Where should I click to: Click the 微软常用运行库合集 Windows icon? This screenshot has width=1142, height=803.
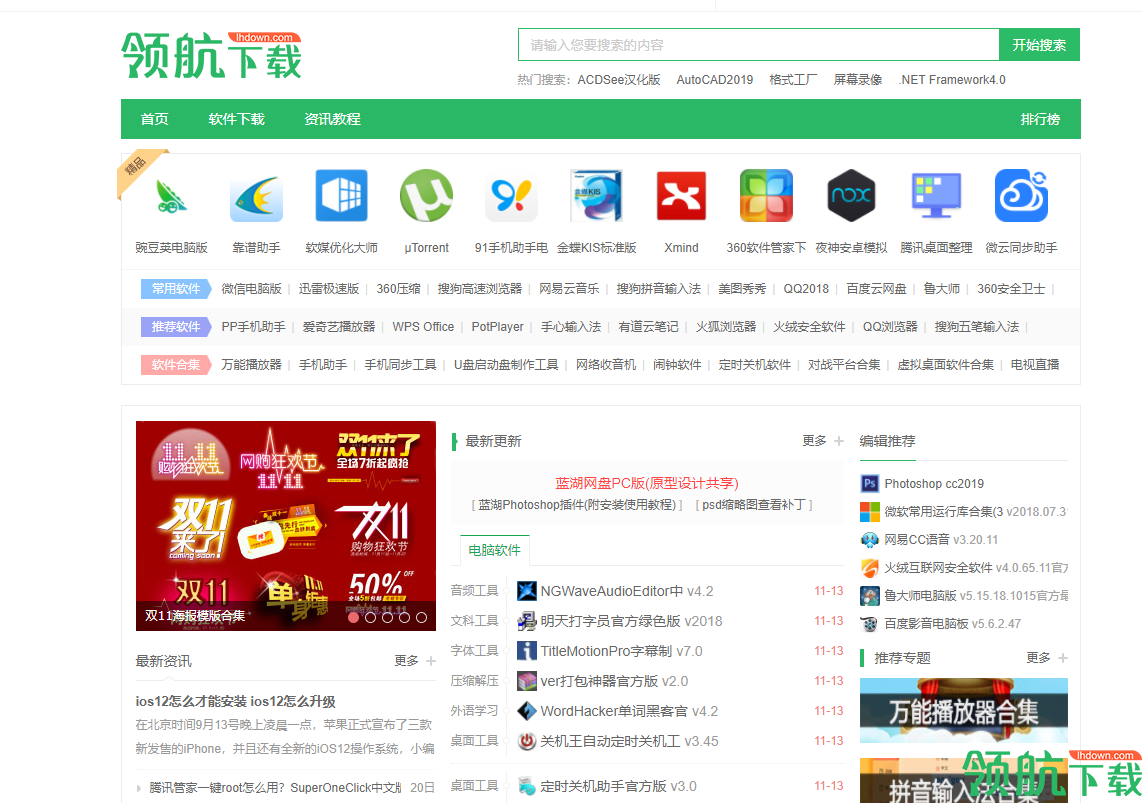pos(870,512)
